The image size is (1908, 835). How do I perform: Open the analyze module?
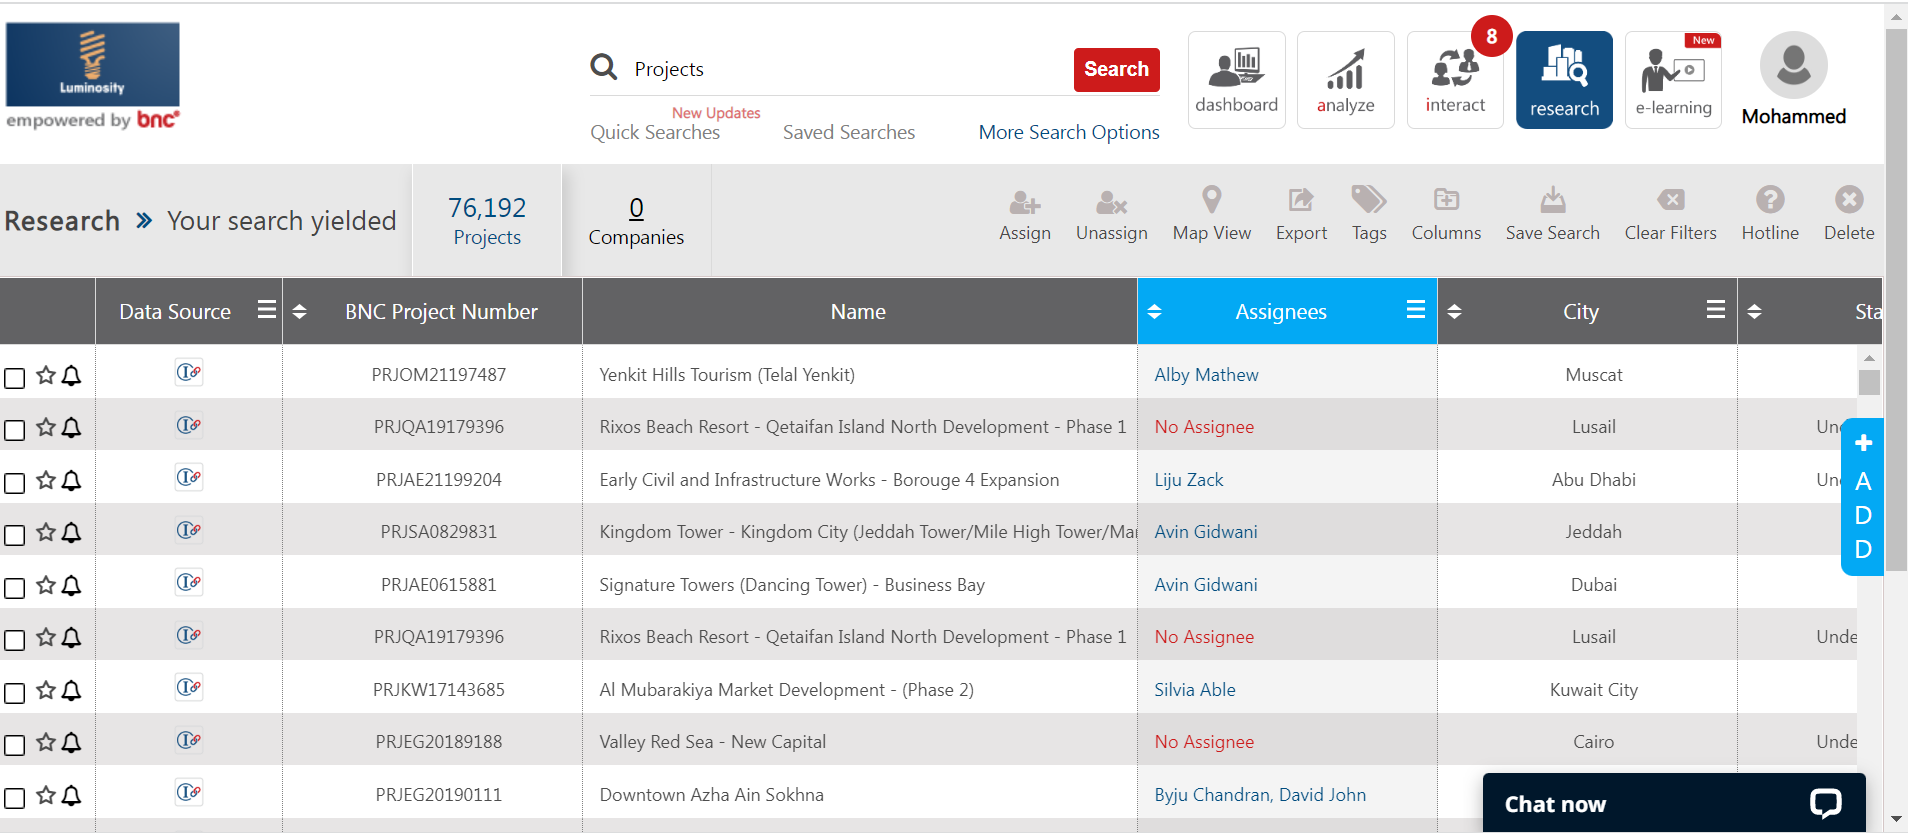coord(1345,80)
